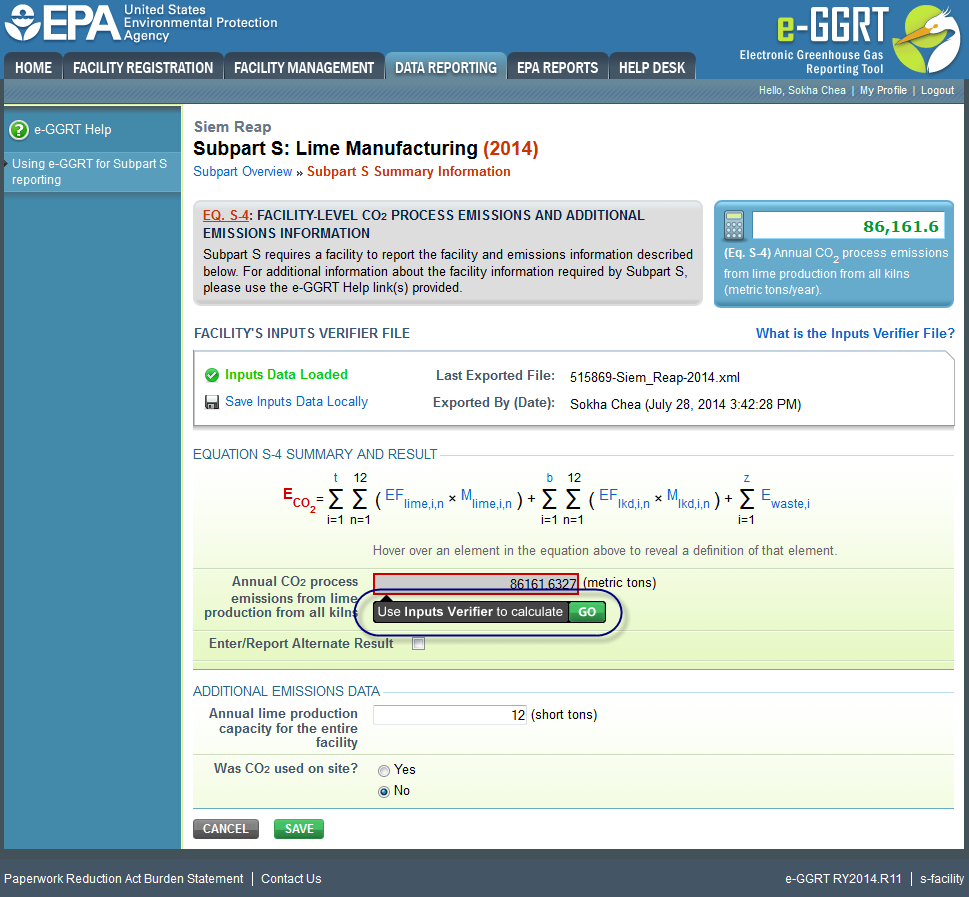Open the FACILITY MANAGEMENT tab
This screenshot has width=969, height=897.
304,67
